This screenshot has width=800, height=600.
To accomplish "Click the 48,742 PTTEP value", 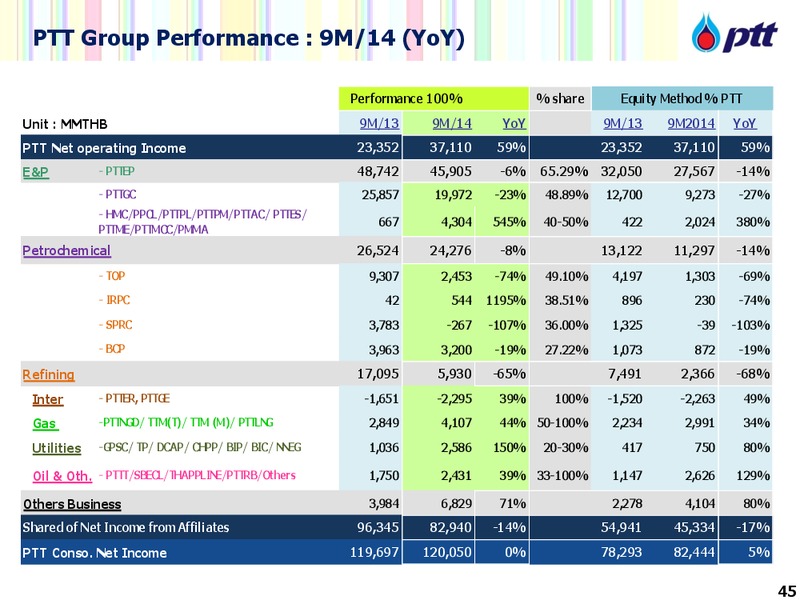I will tap(378, 171).
